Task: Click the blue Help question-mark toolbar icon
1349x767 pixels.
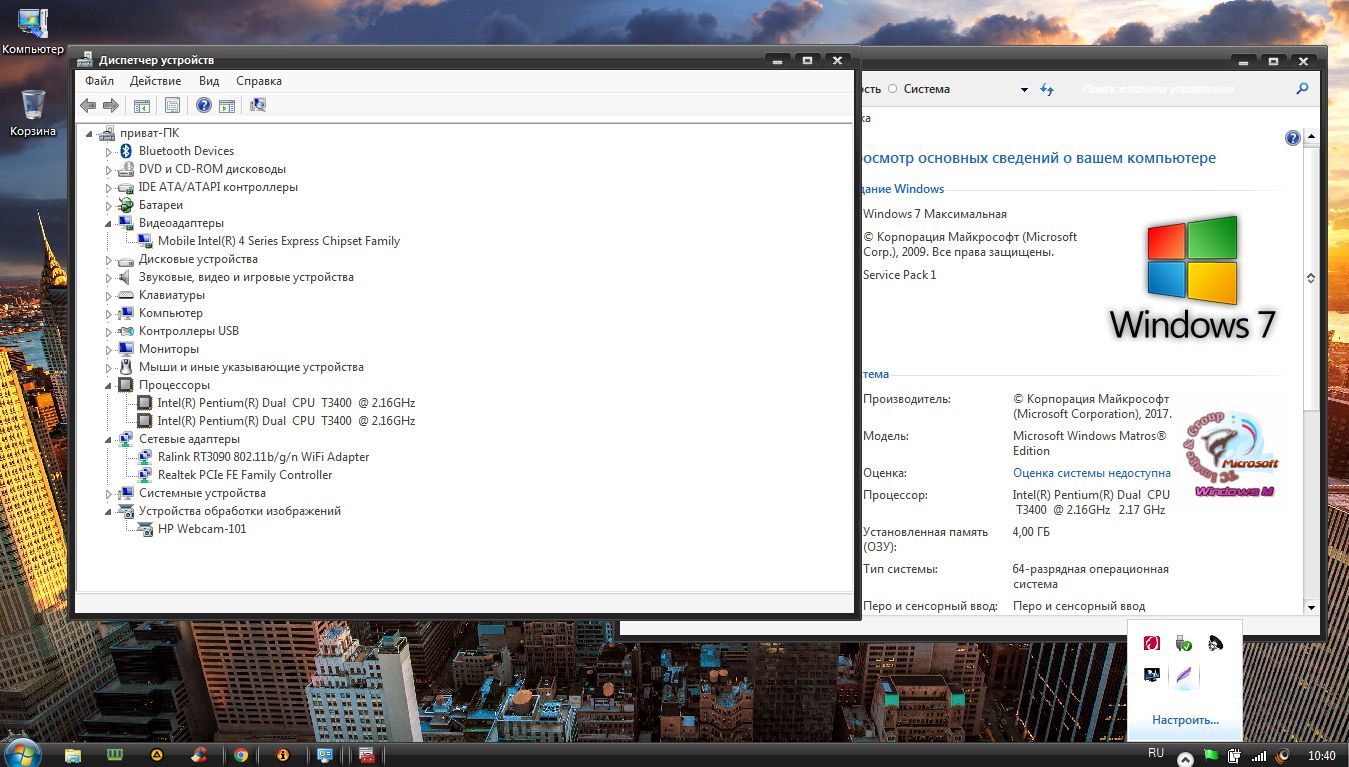Action: (204, 105)
